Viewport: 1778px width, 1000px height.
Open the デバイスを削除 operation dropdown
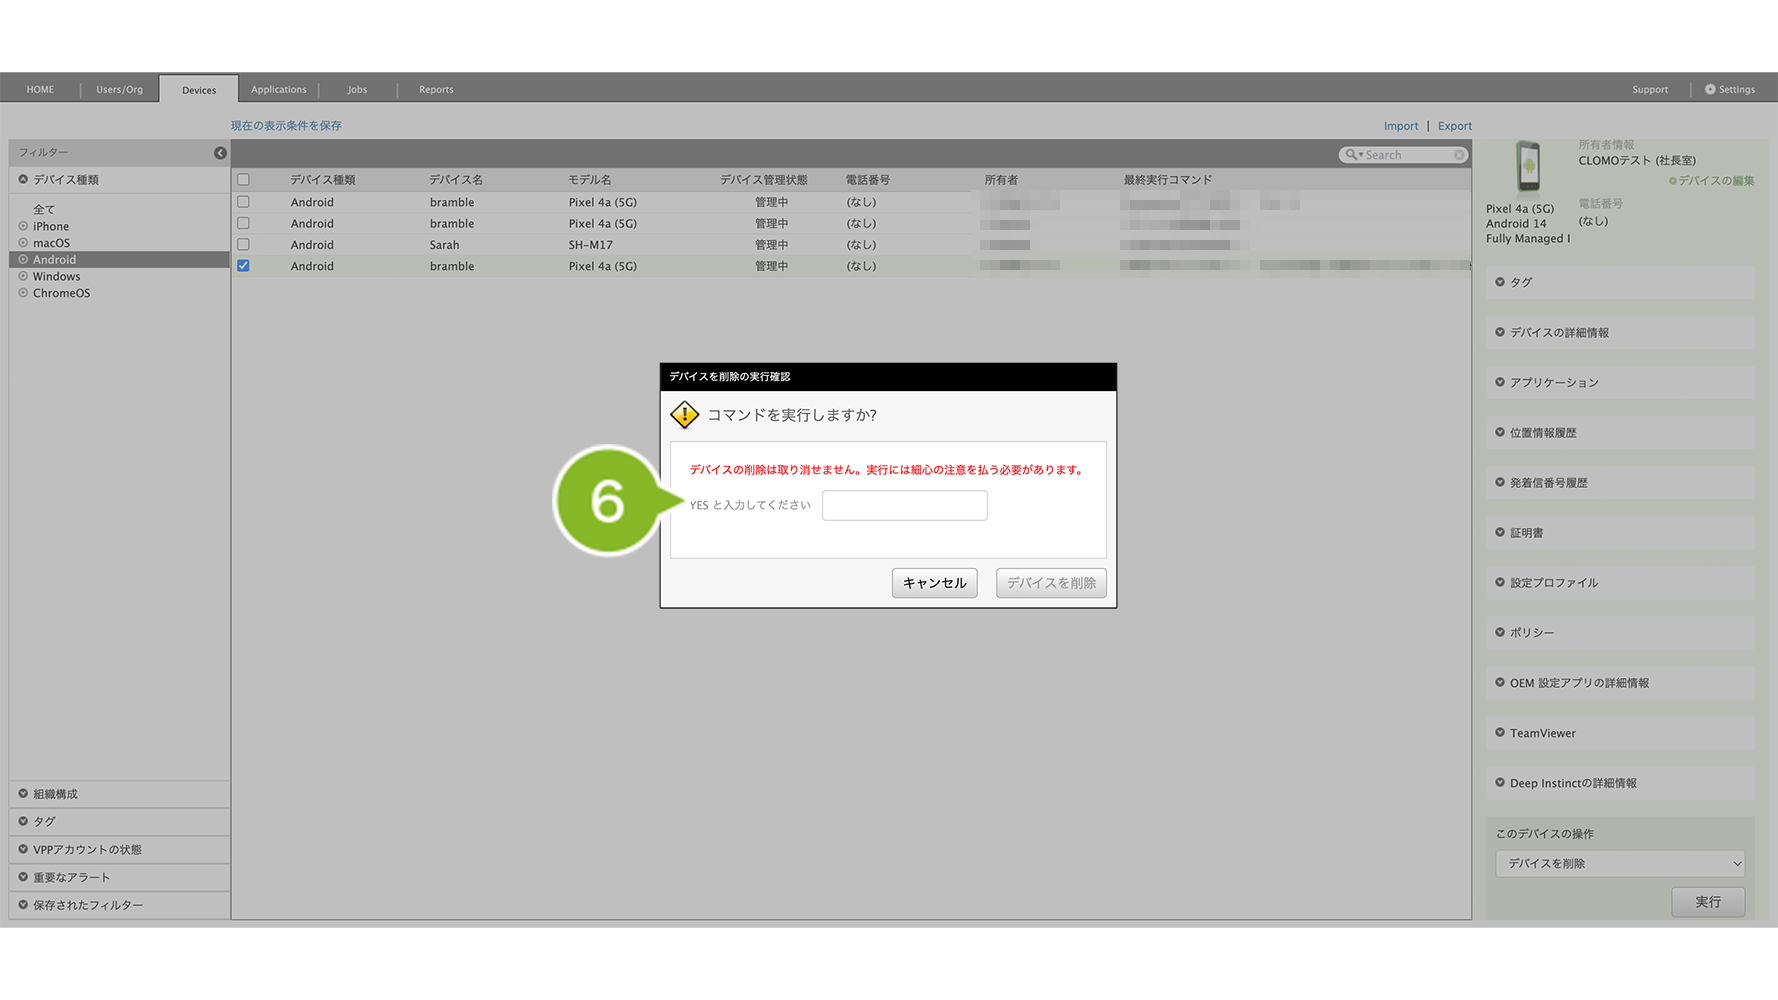tap(1619, 864)
